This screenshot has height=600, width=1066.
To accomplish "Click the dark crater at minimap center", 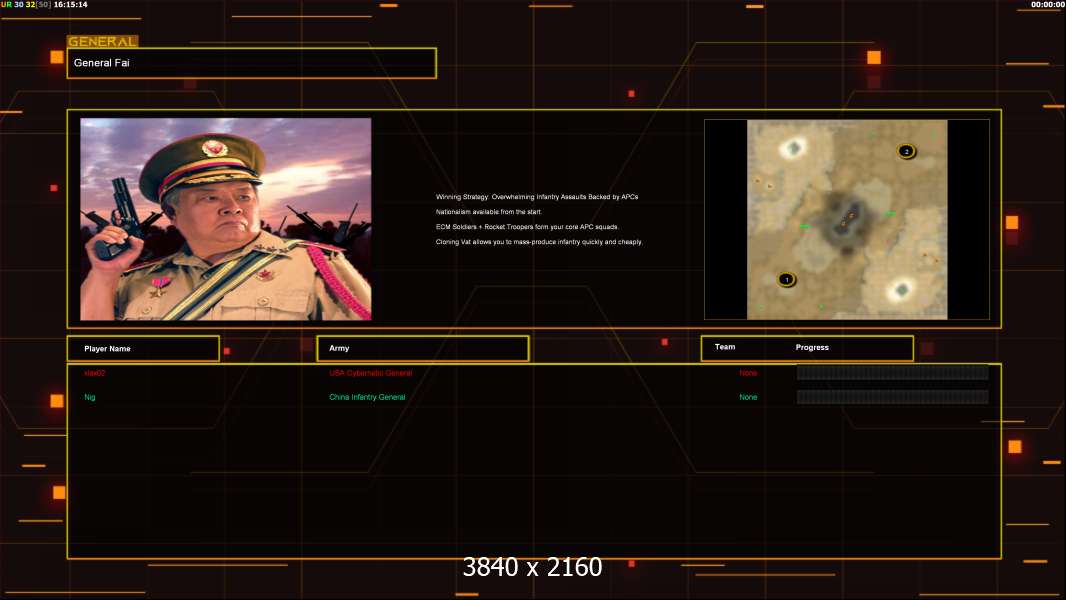I will 840,223.
